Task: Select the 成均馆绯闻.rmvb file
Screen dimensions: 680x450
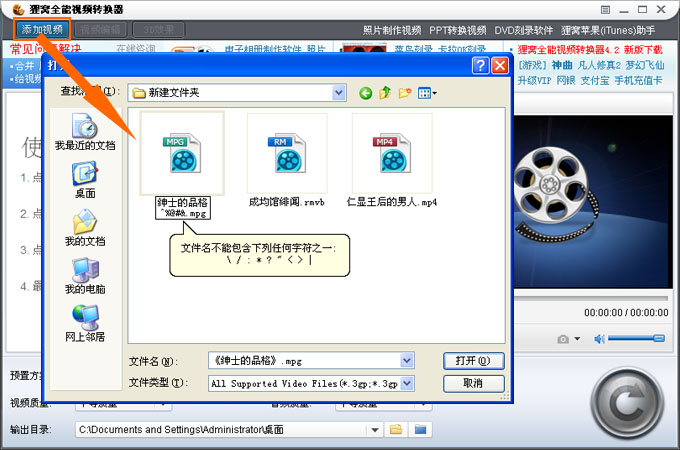Action: 287,153
